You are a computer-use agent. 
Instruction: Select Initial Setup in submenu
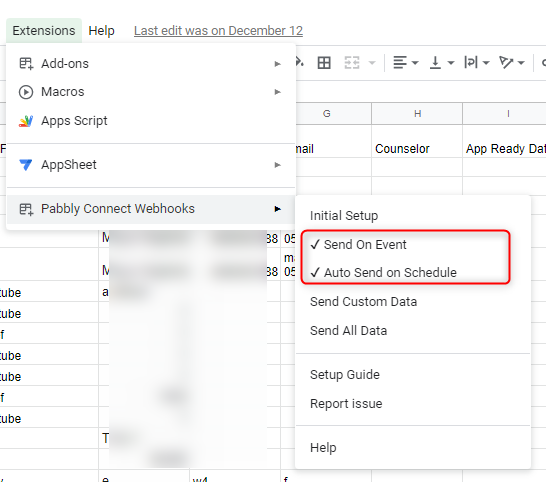[x=344, y=216]
